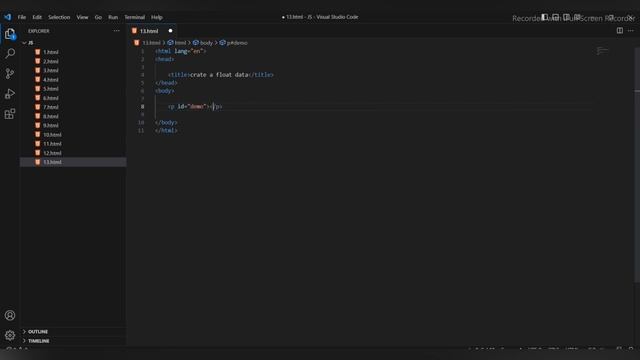Open Explorer views and more actions ellipsis
640x360 pixels.
point(117,31)
